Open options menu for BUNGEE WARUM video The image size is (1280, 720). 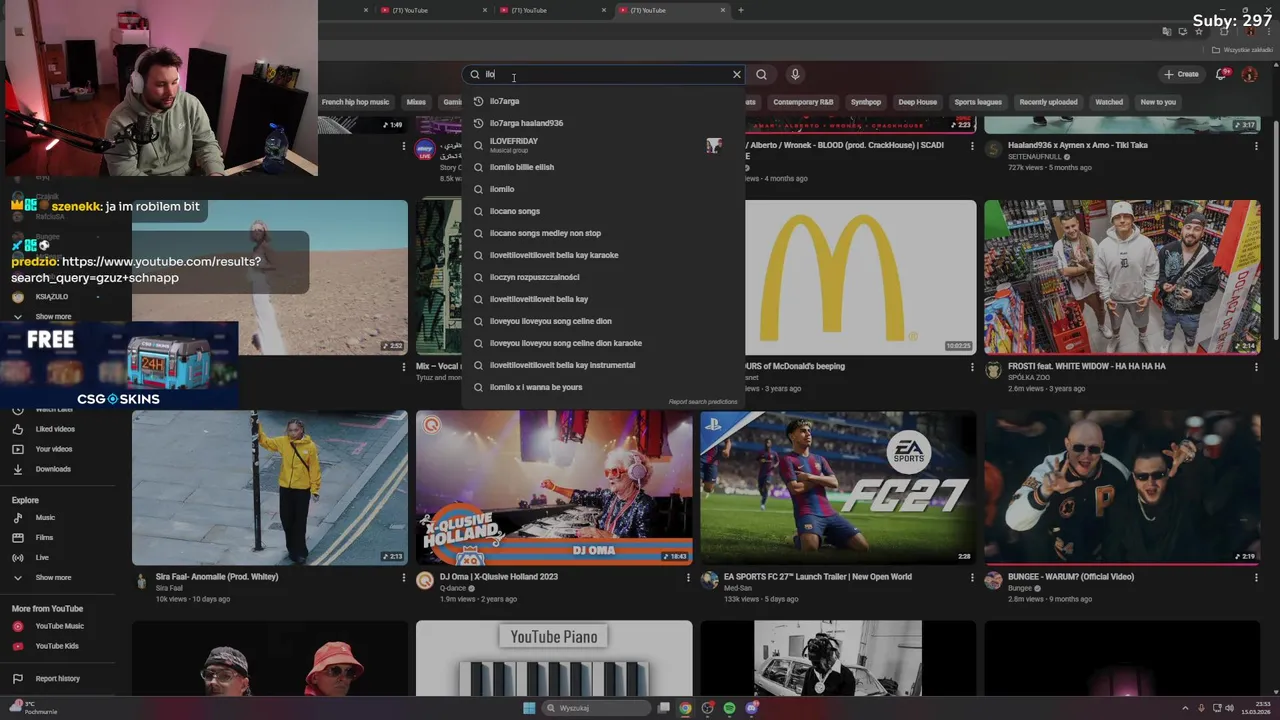[1256, 578]
